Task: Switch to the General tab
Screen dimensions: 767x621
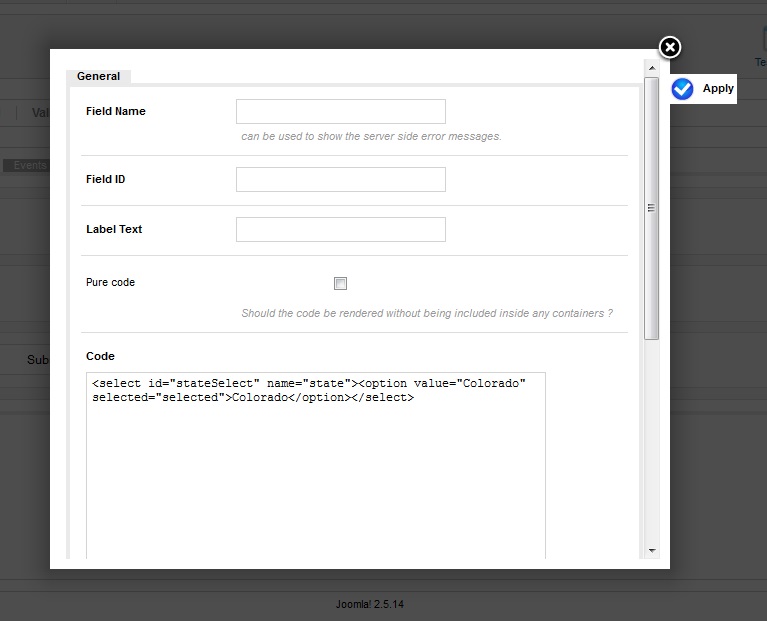Action: click(x=98, y=76)
